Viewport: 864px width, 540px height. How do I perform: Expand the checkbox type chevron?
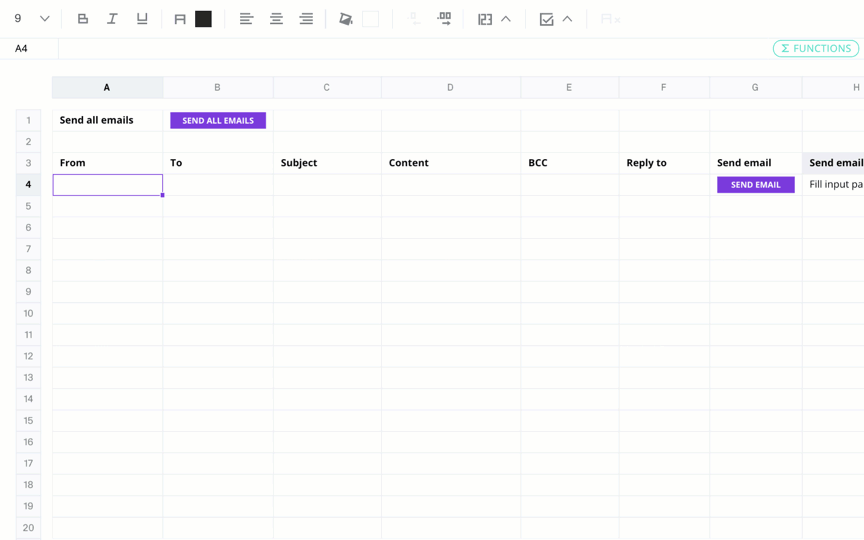click(567, 19)
